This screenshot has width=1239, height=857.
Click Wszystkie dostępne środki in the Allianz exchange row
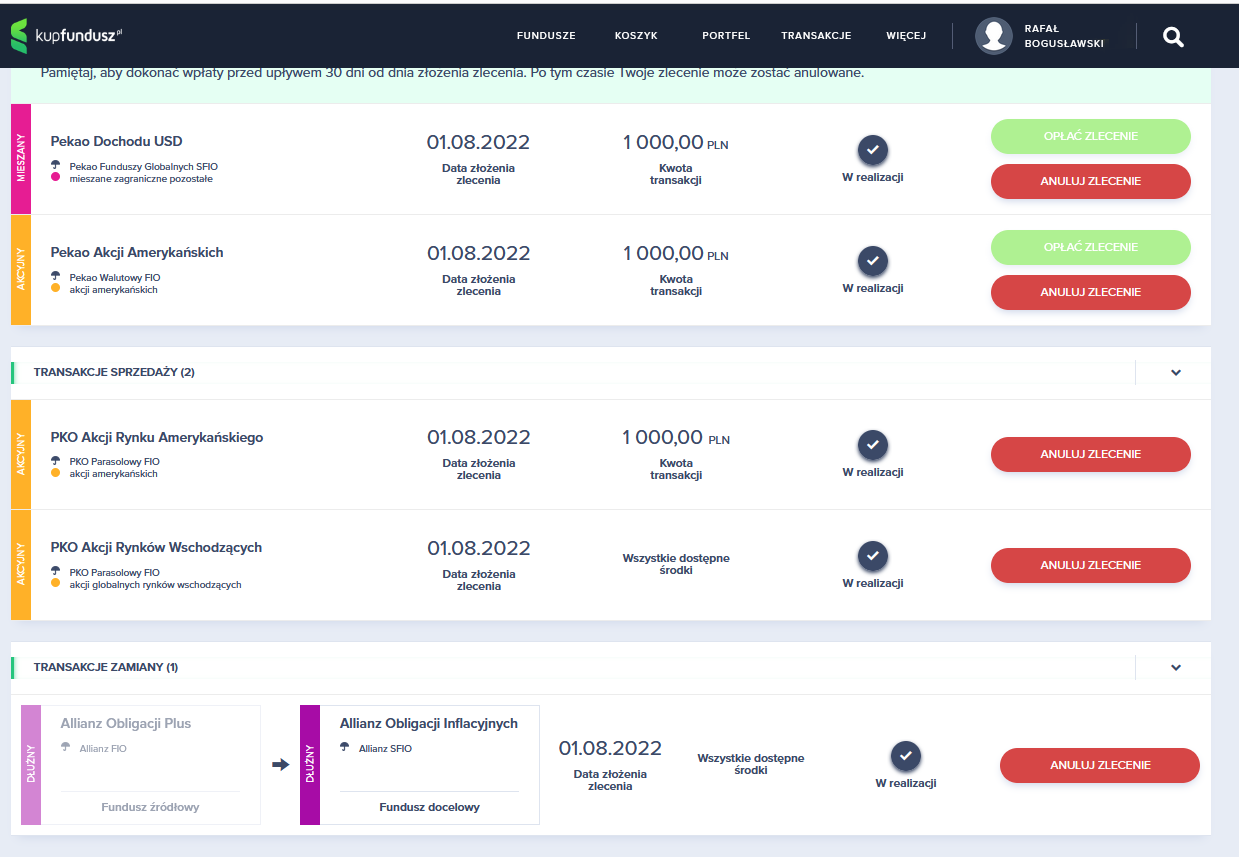751,764
